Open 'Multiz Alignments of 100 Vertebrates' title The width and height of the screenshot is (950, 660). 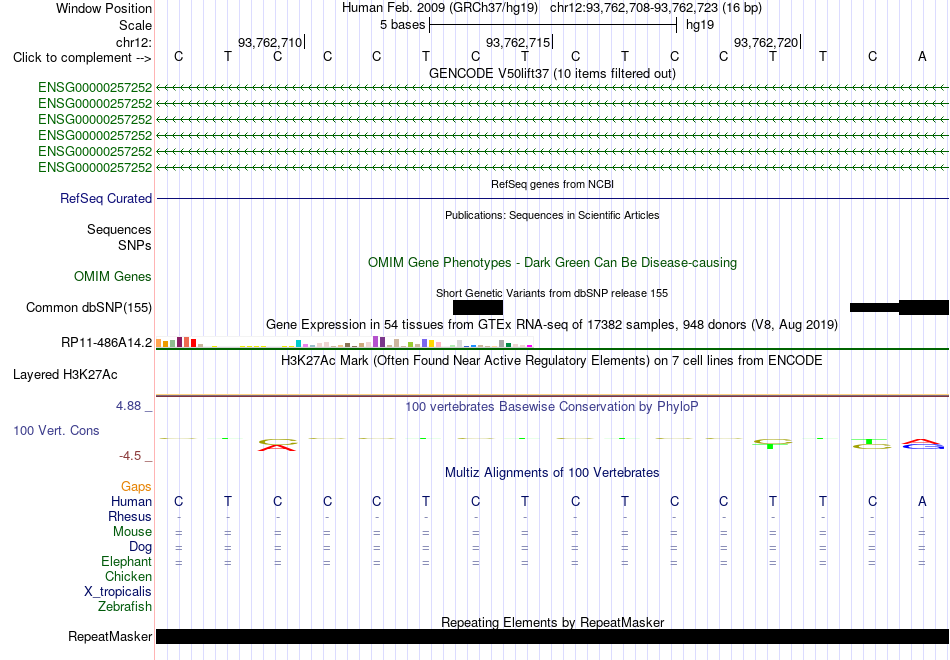point(552,473)
